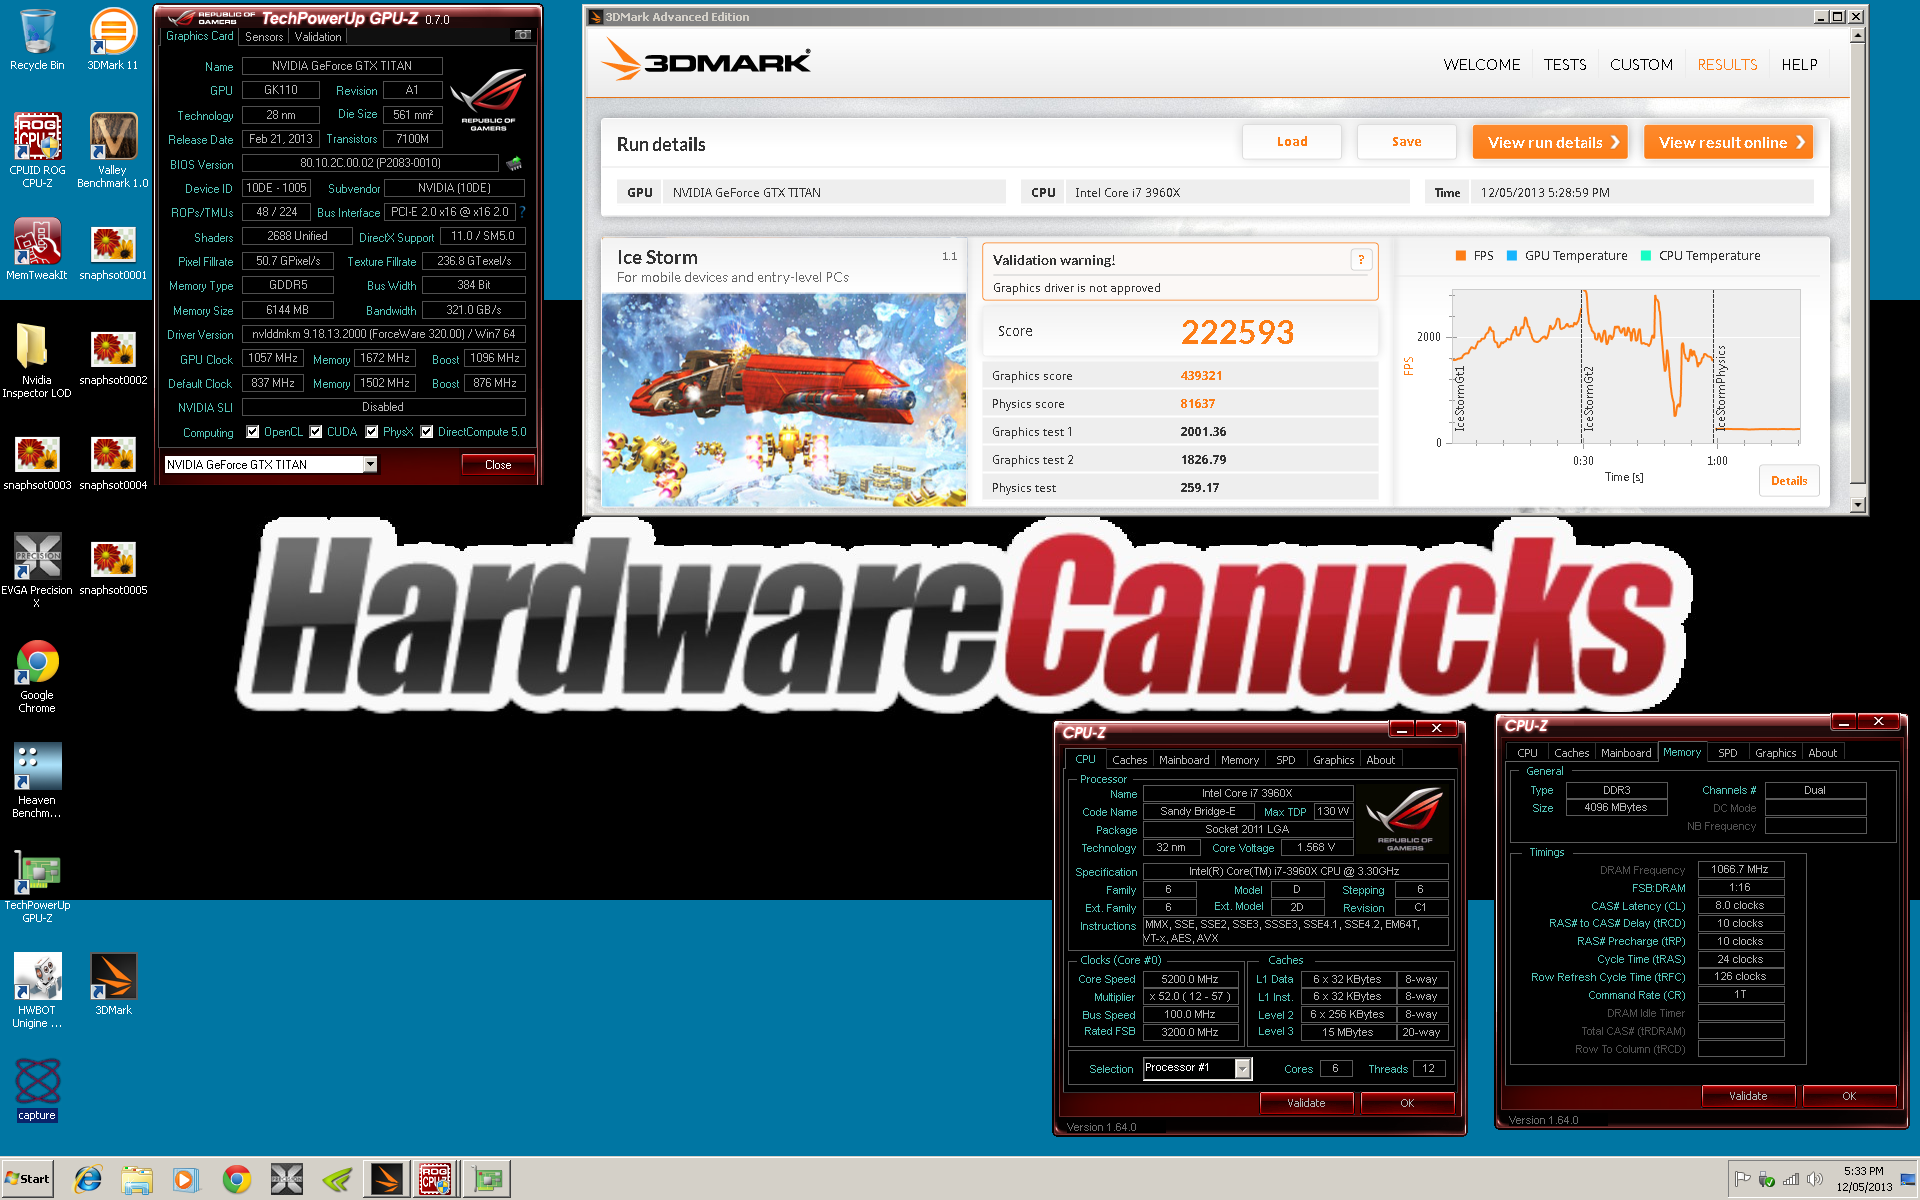Open the Recycle Bin desktop icon
The width and height of the screenshot is (1920, 1200).
pos(37,40)
